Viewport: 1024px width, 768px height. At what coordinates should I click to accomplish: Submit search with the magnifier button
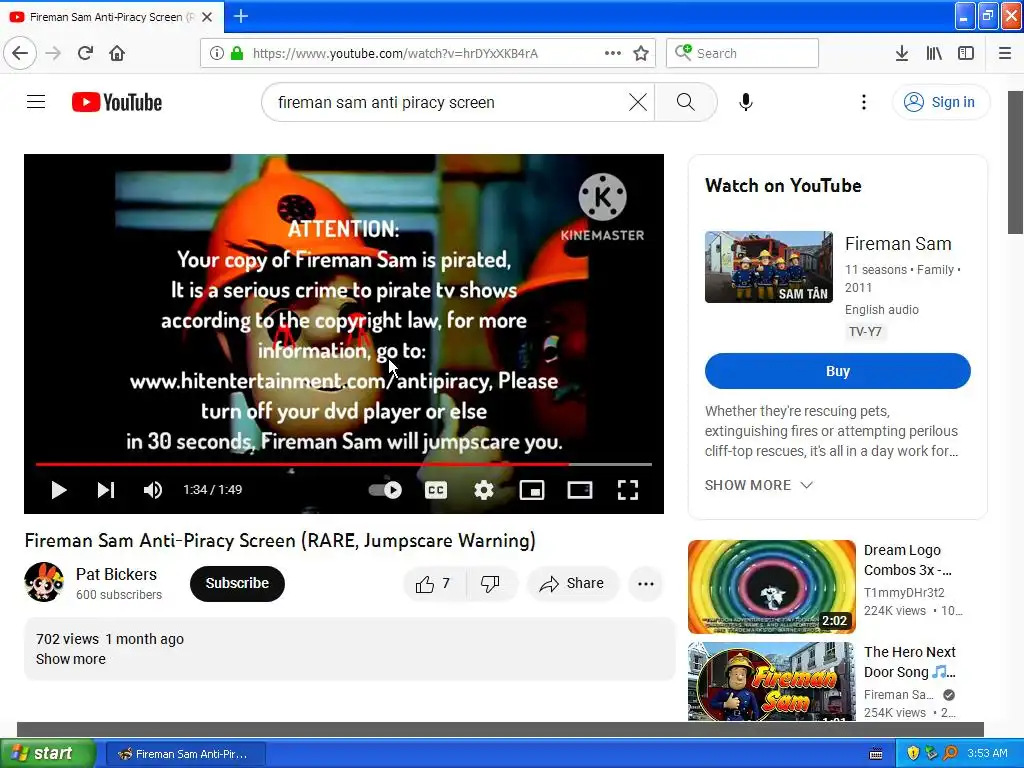coord(686,102)
